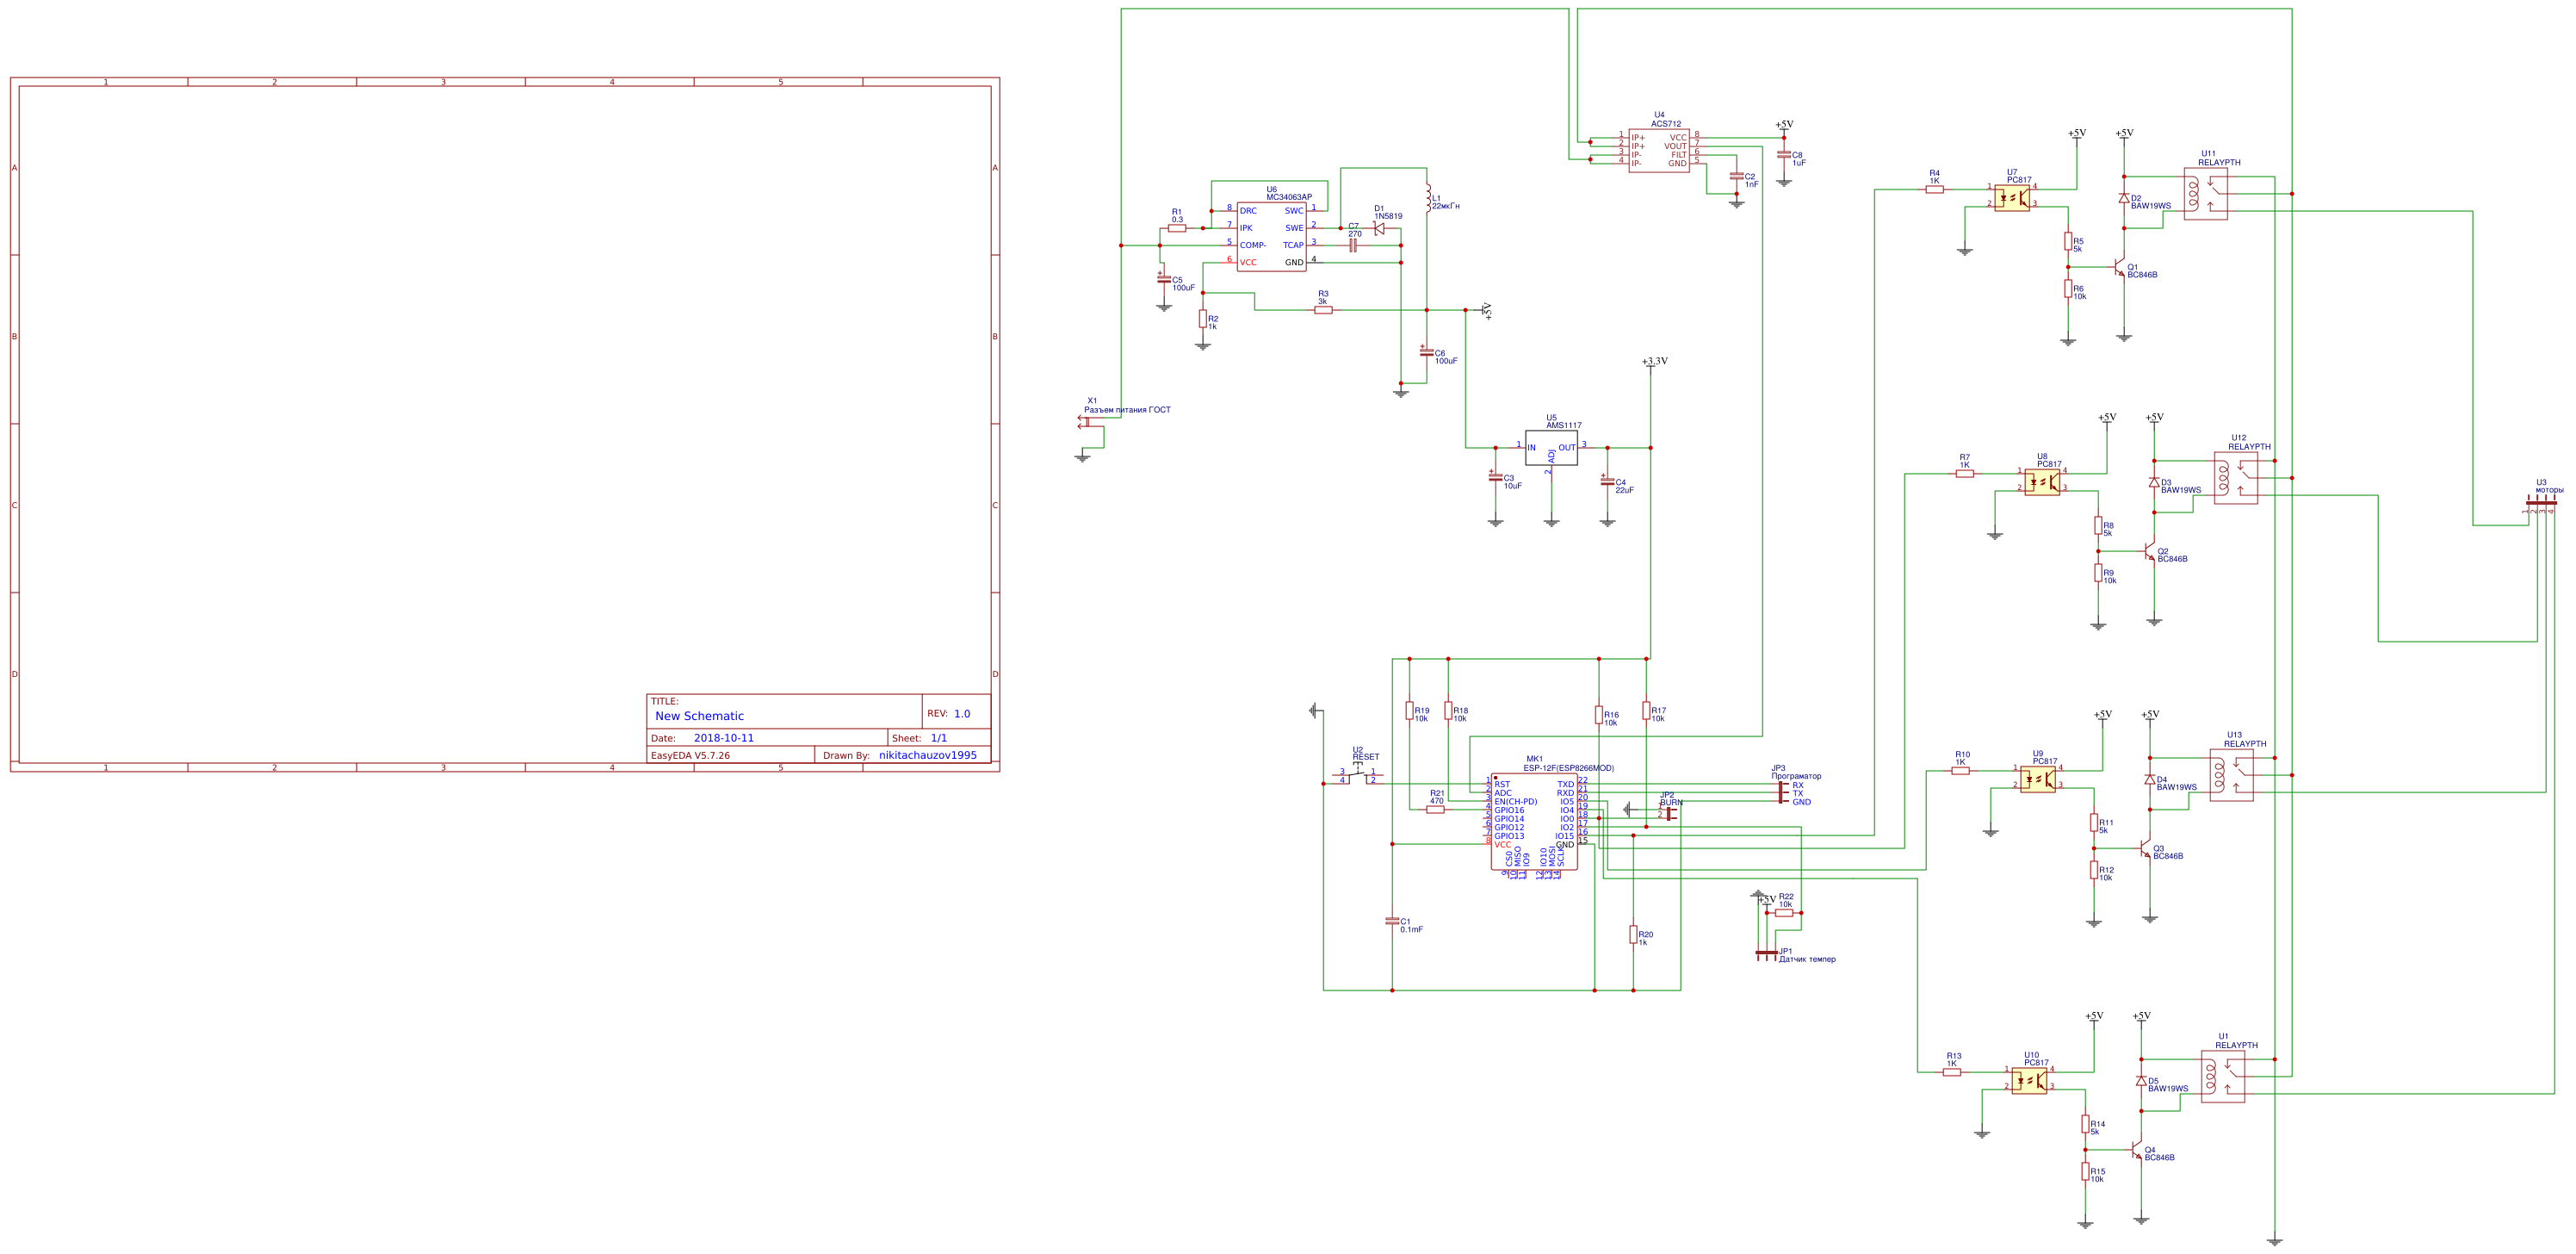Select the PC817 optocoupler U10
Screen dimensions: 2576x1254
(x=2028, y=1080)
